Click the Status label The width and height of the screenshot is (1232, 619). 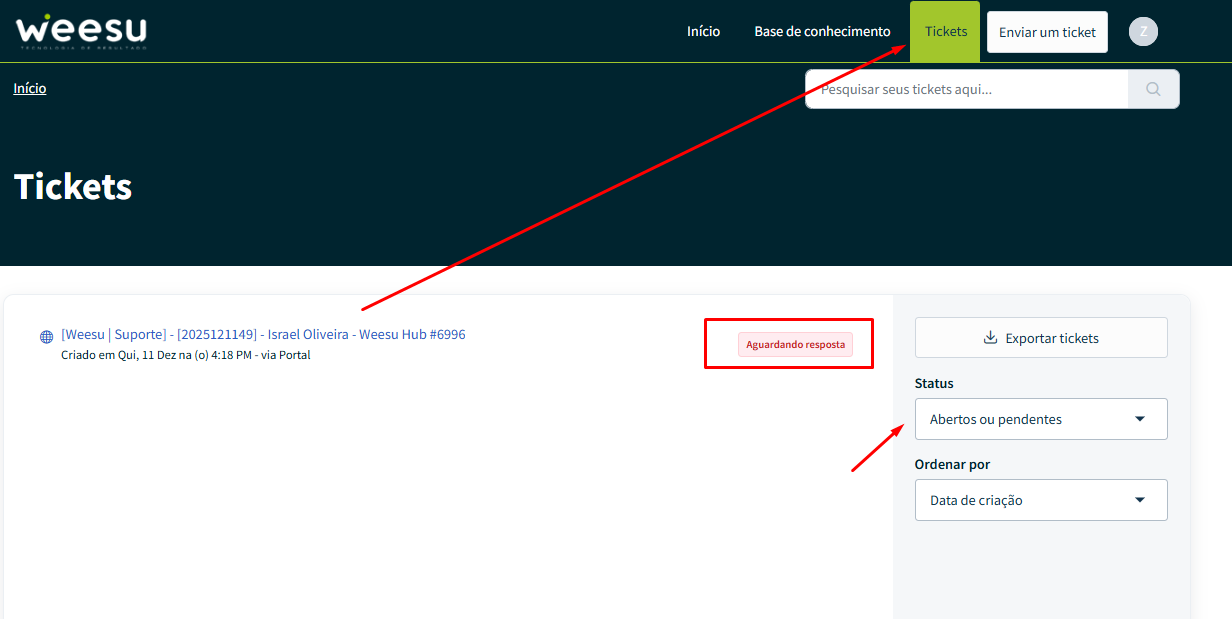point(934,383)
